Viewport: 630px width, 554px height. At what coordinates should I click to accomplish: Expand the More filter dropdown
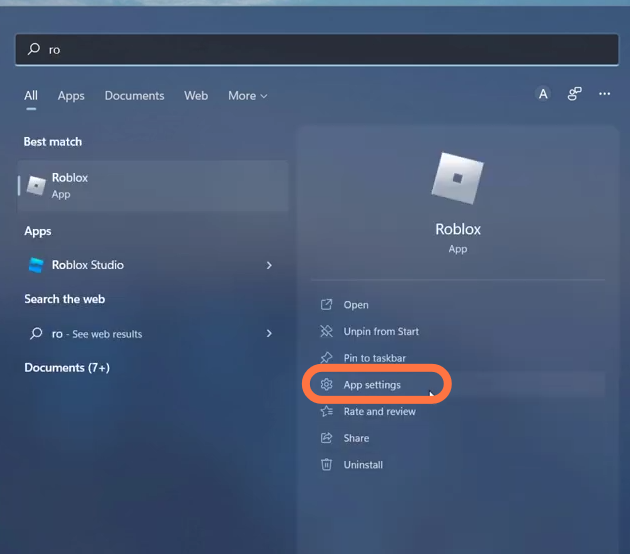[x=248, y=96]
